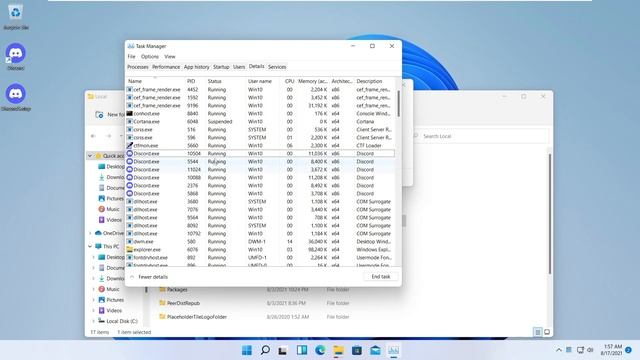
Task: Click PlaceholderTileLogoFolder folder icon
Action: (162, 316)
